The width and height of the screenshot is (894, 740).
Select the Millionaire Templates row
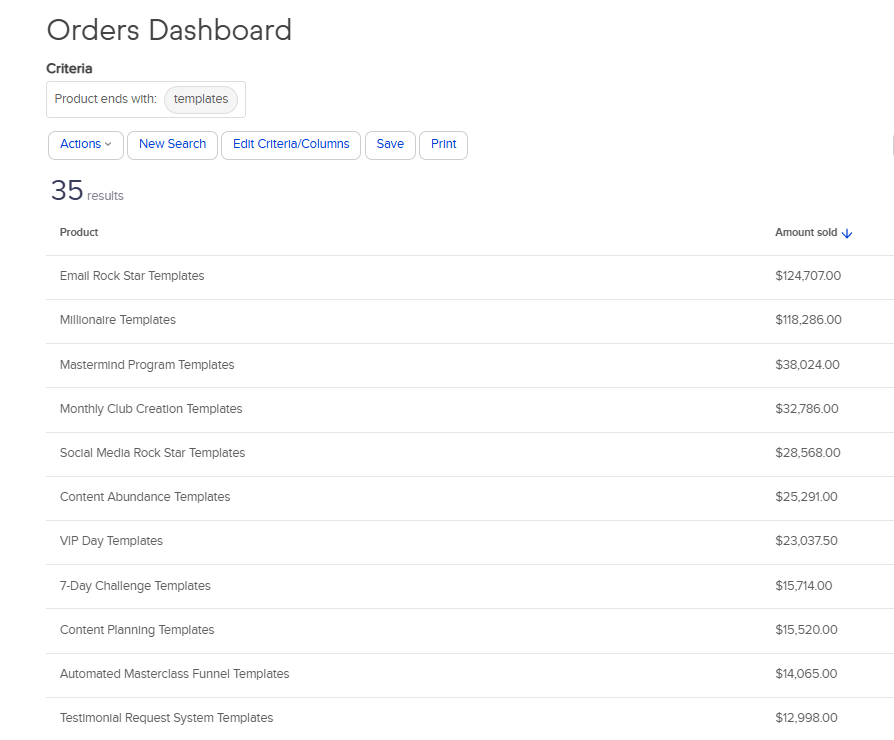click(x=118, y=320)
